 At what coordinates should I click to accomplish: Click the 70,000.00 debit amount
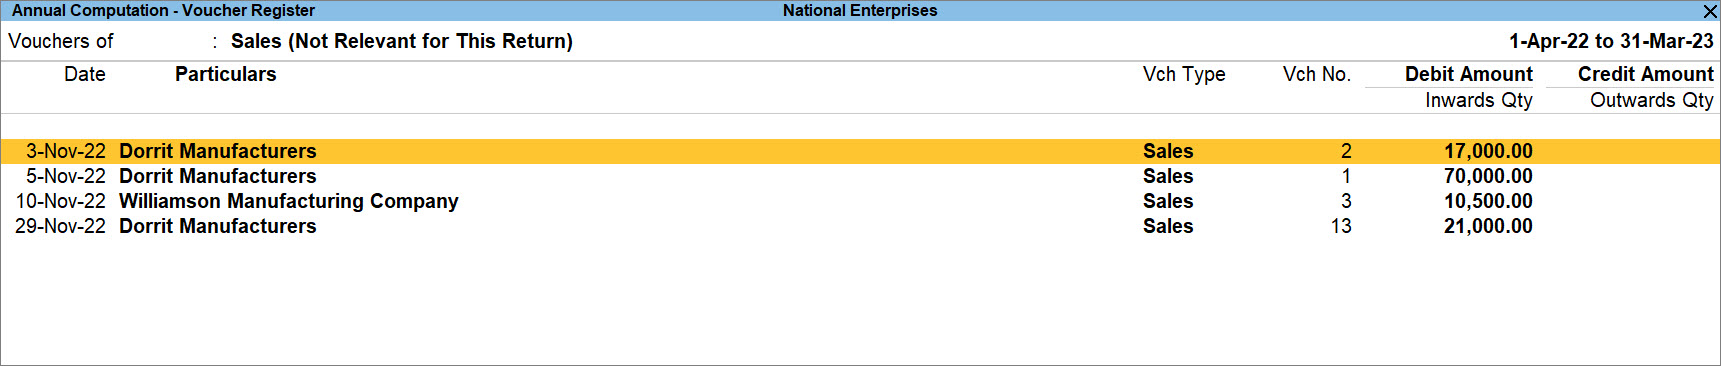pyautogui.click(x=1488, y=176)
